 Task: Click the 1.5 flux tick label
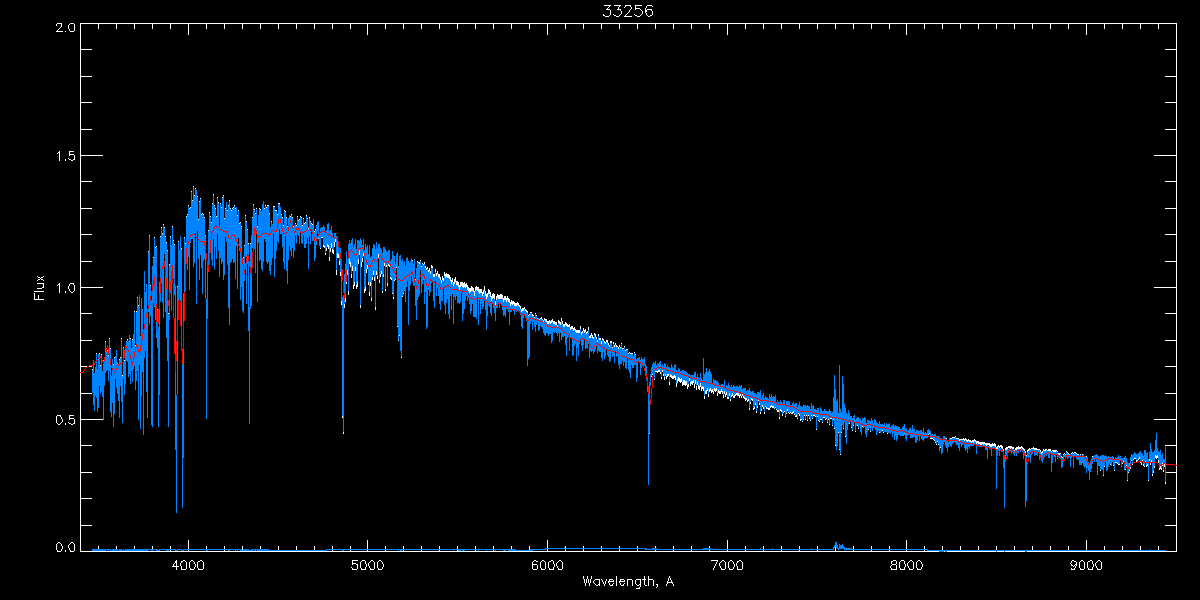coord(66,157)
